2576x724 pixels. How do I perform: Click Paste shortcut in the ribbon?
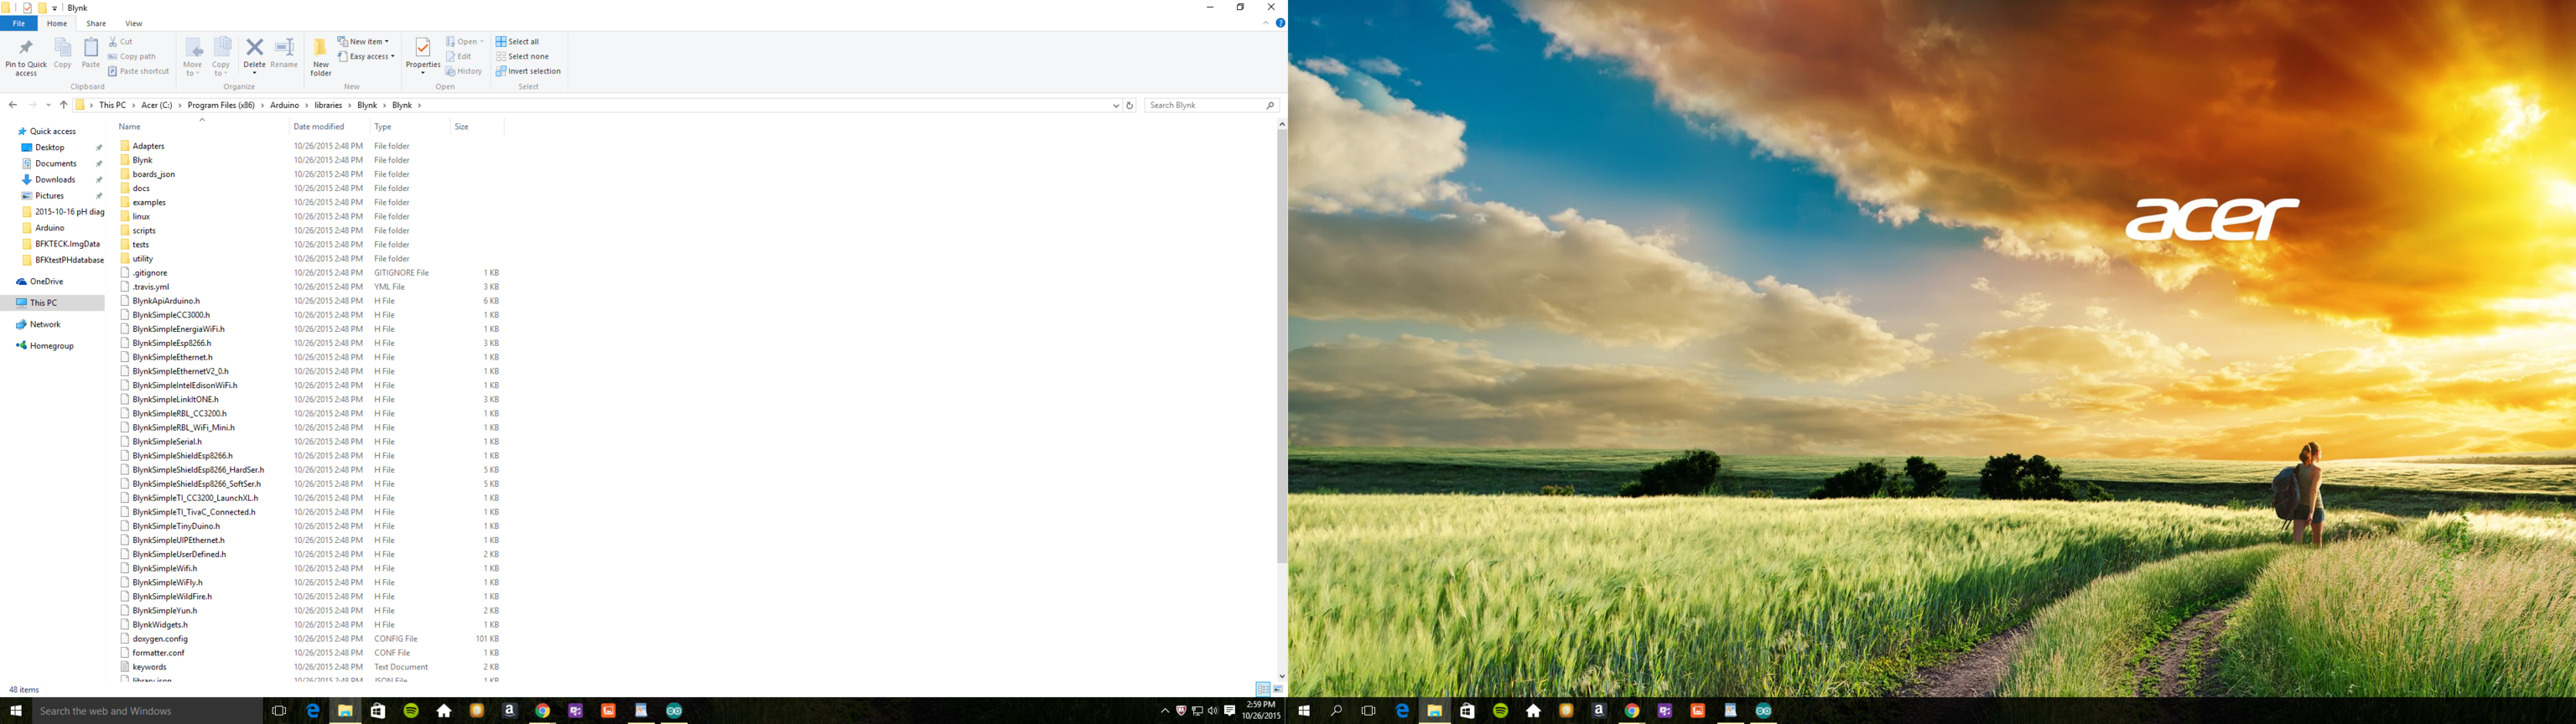pyautogui.click(x=139, y=72)
